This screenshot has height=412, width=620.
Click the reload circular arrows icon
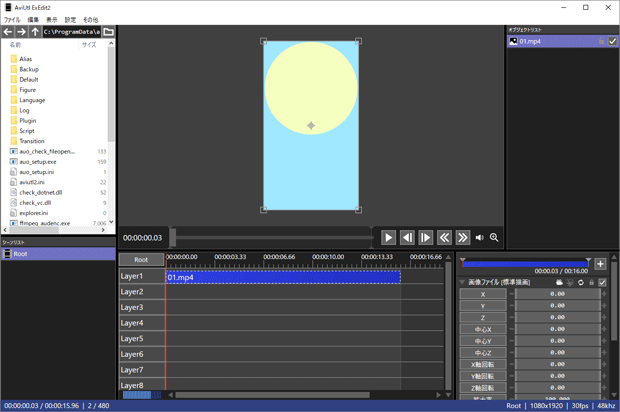tap(580, 282)
